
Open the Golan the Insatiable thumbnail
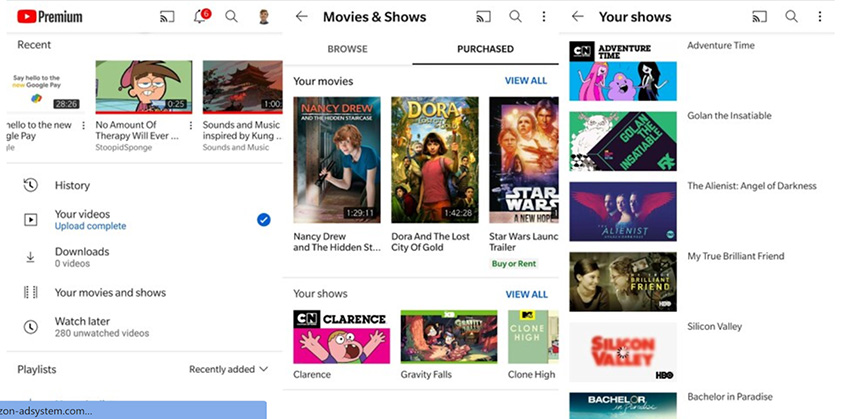[x=623, y=141]
